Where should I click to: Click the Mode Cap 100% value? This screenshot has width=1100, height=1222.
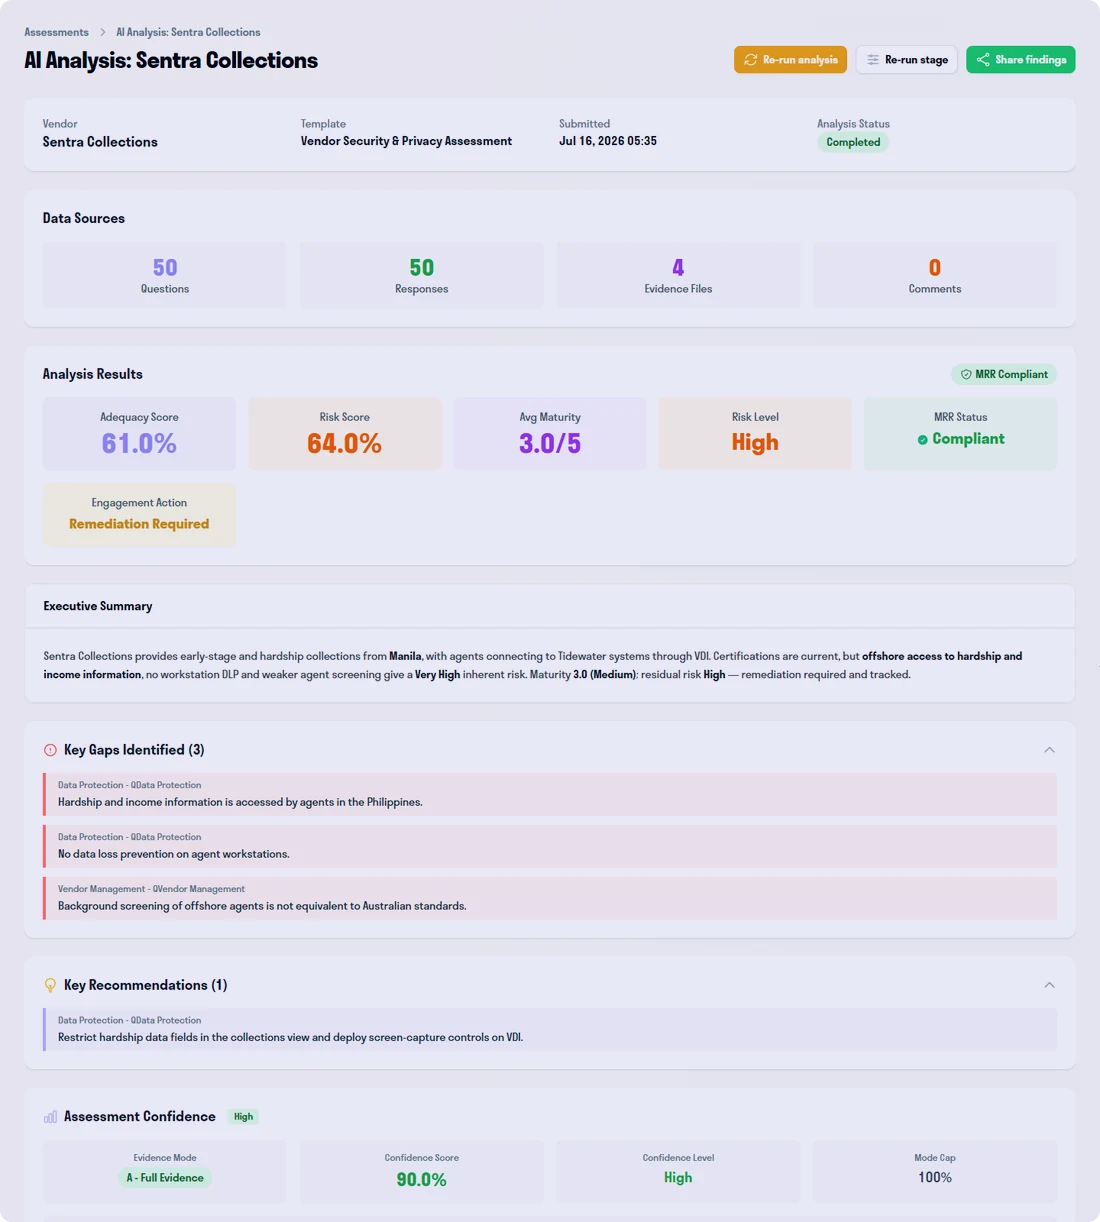[x=935, y=1178]
